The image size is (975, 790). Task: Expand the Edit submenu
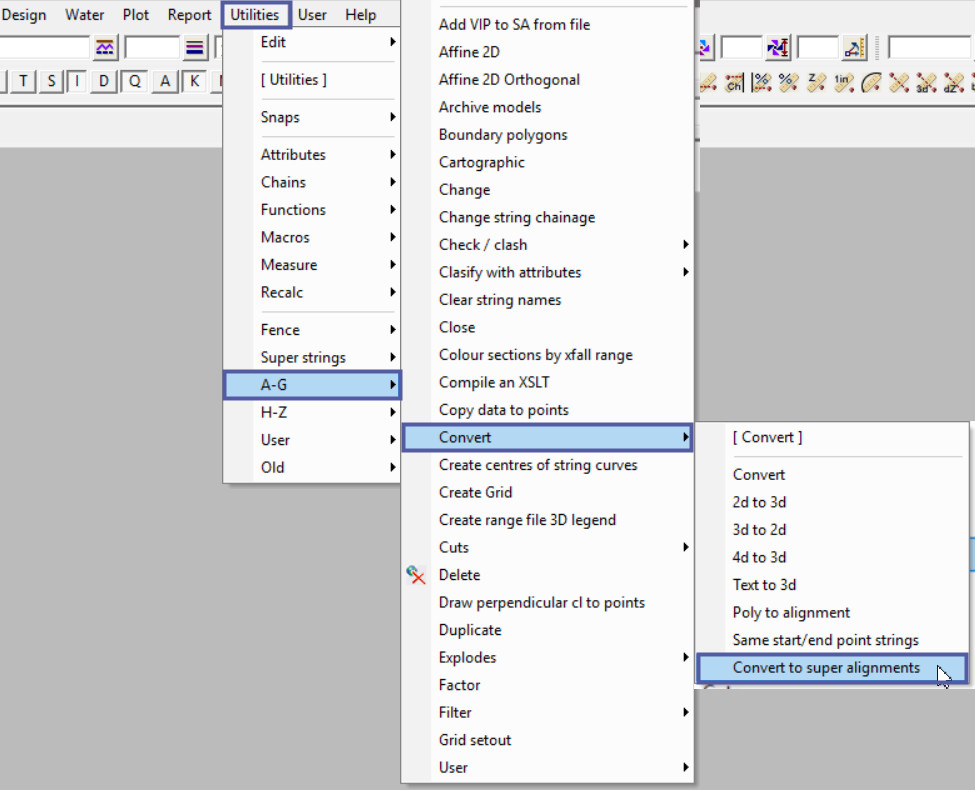click(312, 42)
